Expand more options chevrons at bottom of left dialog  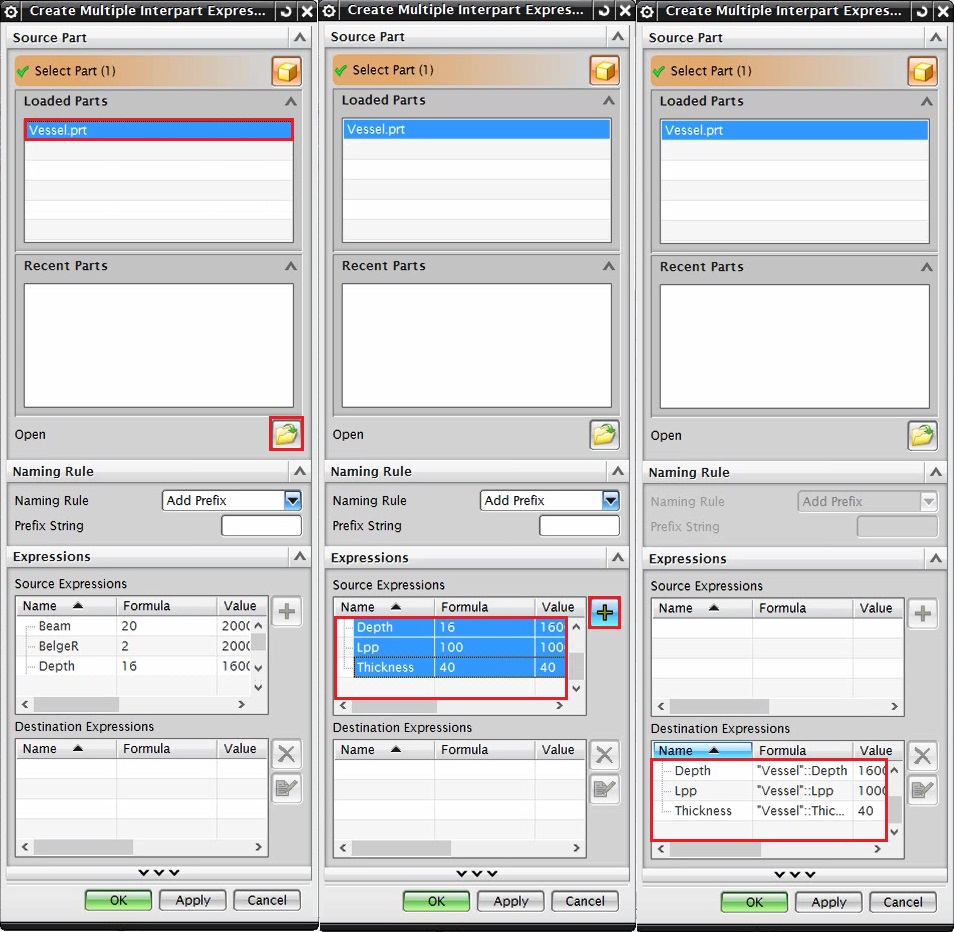coord(159,873)
